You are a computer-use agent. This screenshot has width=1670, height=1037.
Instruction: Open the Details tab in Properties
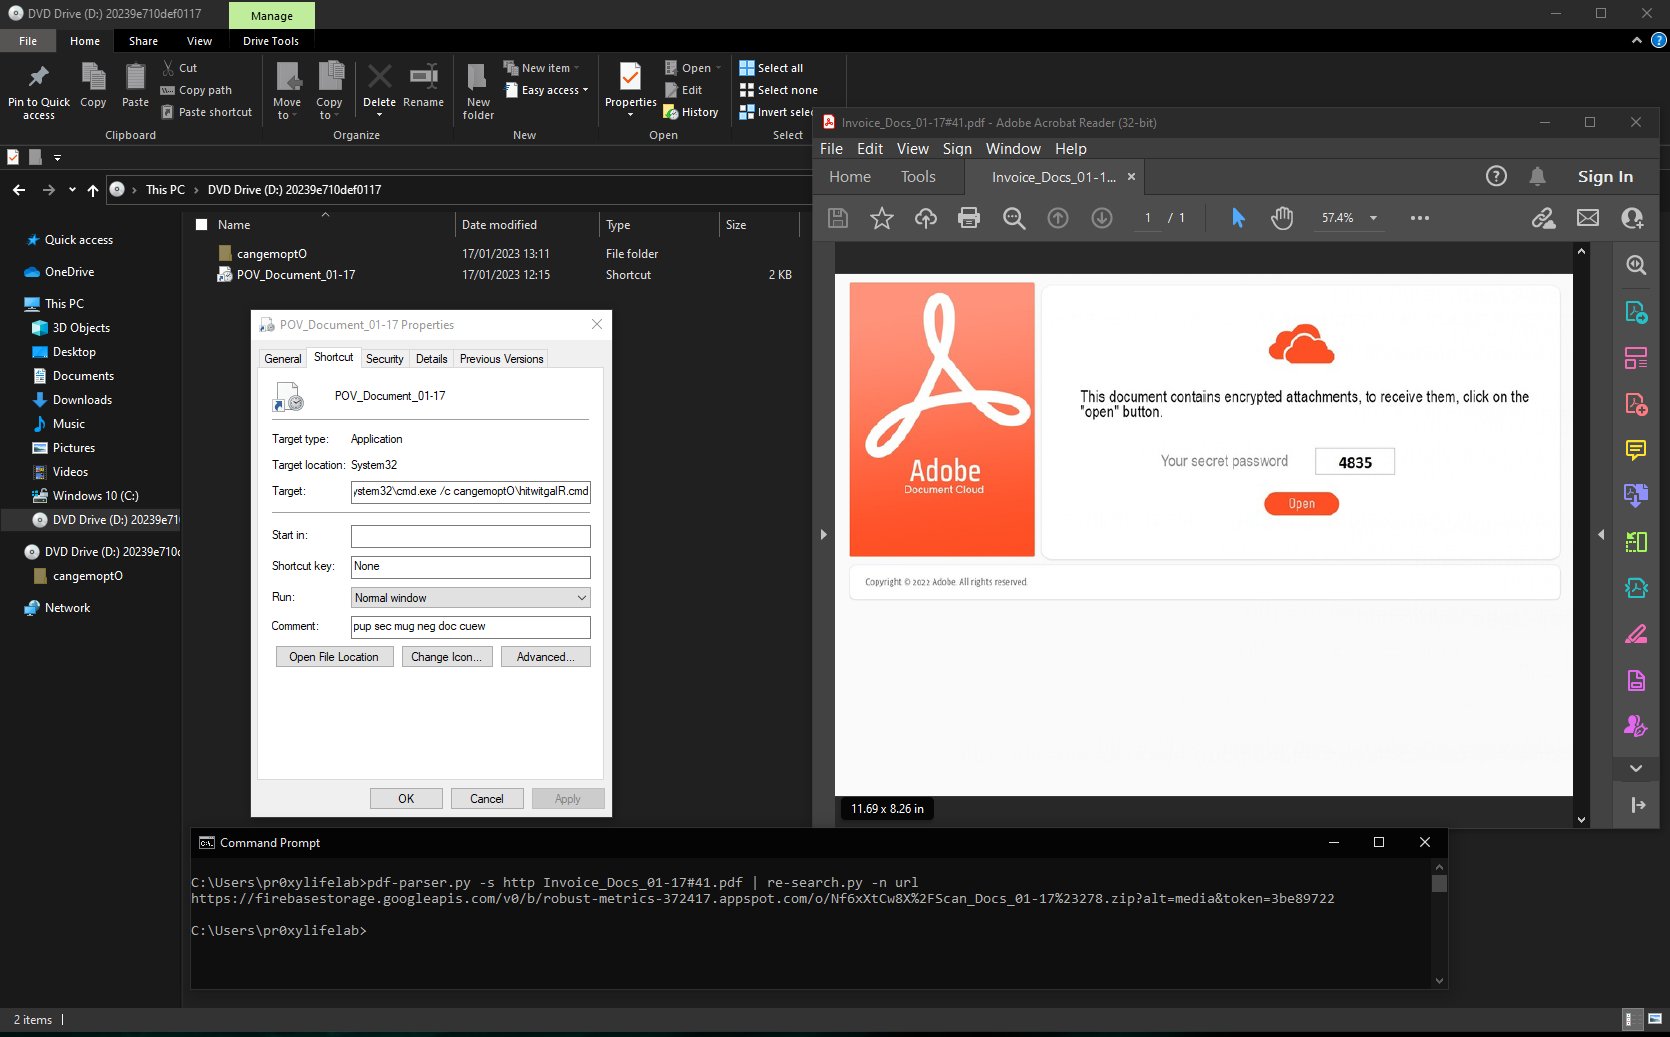tap(432, 359)
